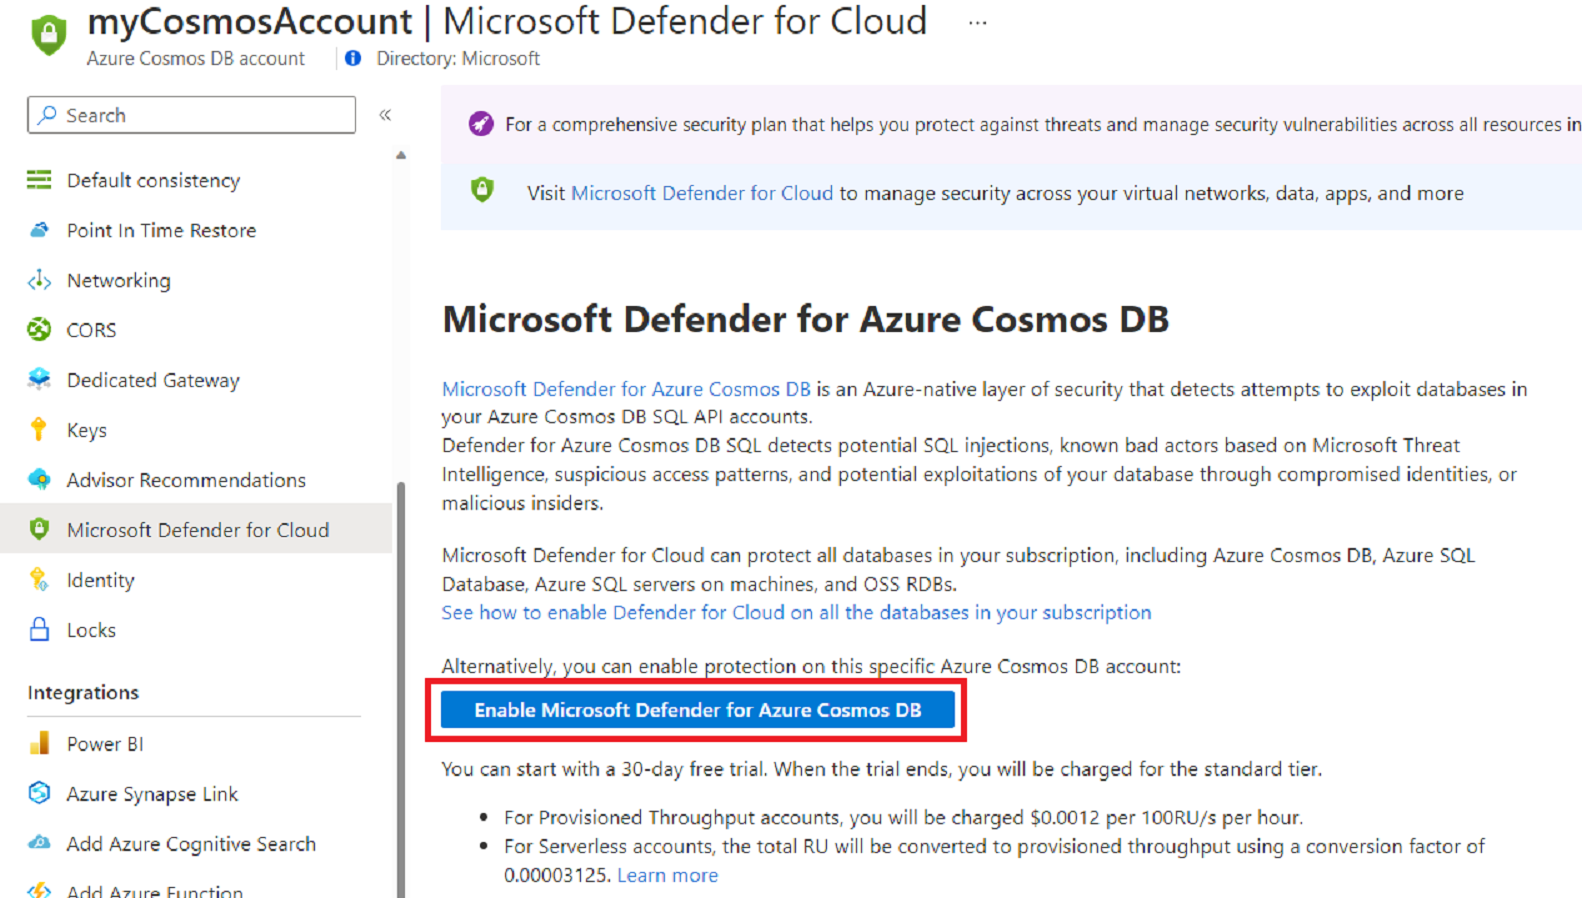1582x898 pixels.
Task: Open Microsoft Defender for Azure Cosmos DB link
Action: (x=626, y=389)
